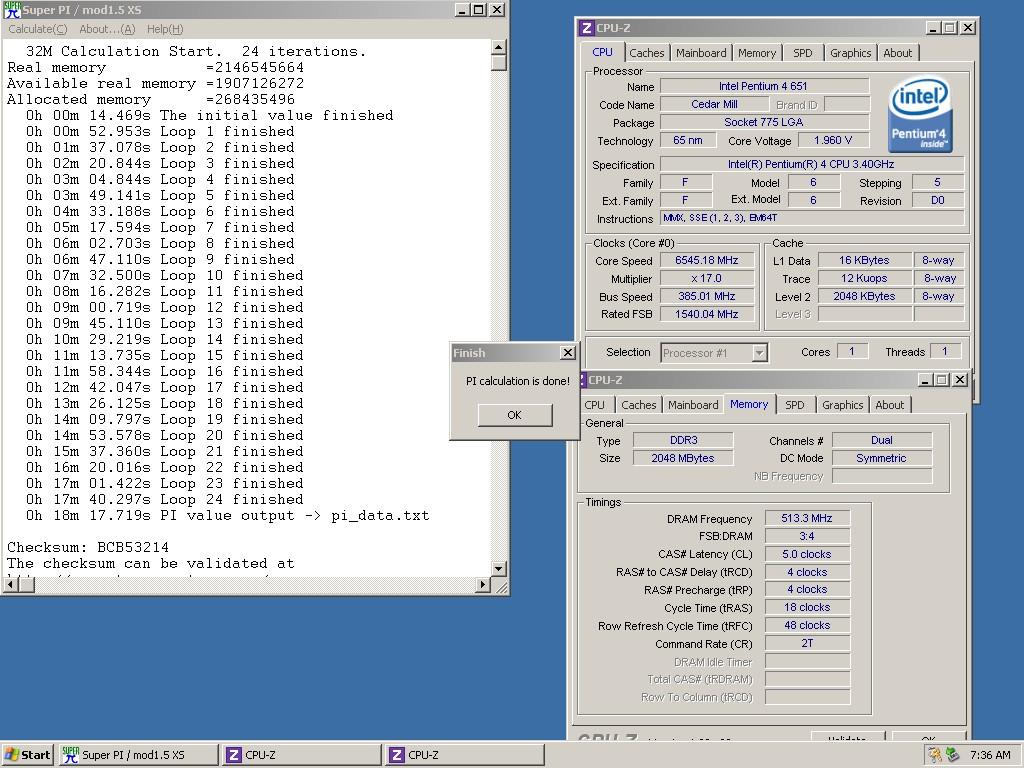
Task: Open the Calculate menu in Super PI
Action: pos(37,29)
